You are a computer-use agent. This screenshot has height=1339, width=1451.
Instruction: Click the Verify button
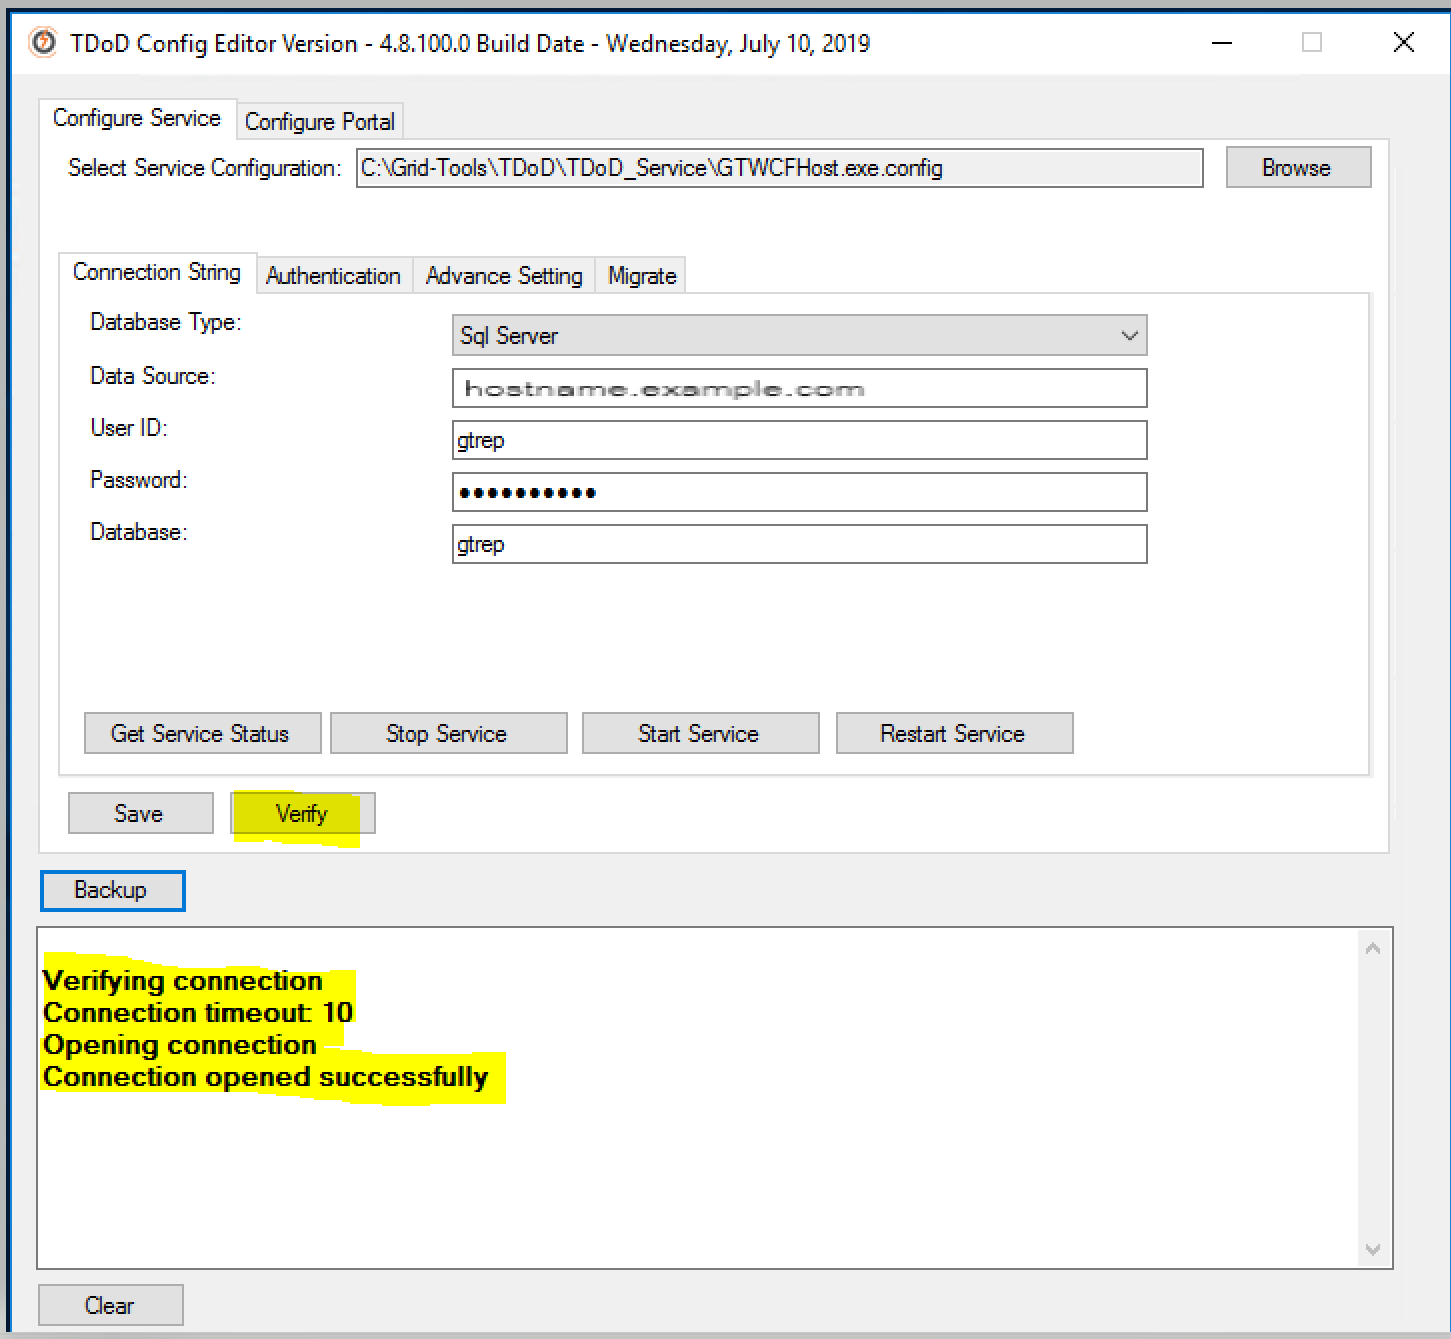coord(302,814)
